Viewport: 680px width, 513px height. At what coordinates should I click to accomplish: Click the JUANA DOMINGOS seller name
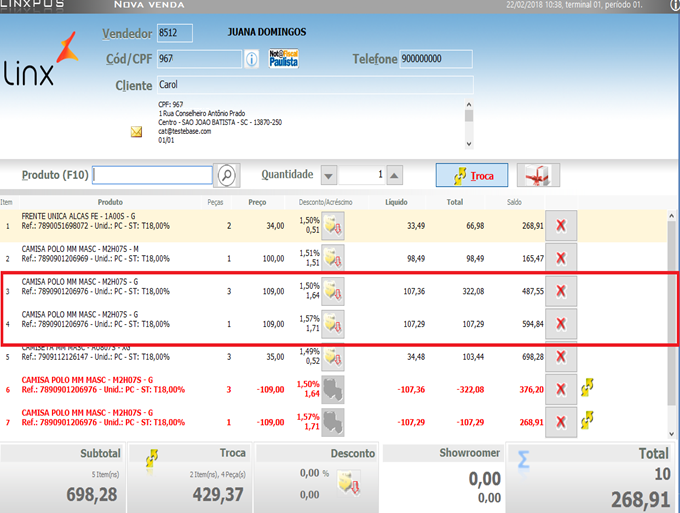point(267,32)
